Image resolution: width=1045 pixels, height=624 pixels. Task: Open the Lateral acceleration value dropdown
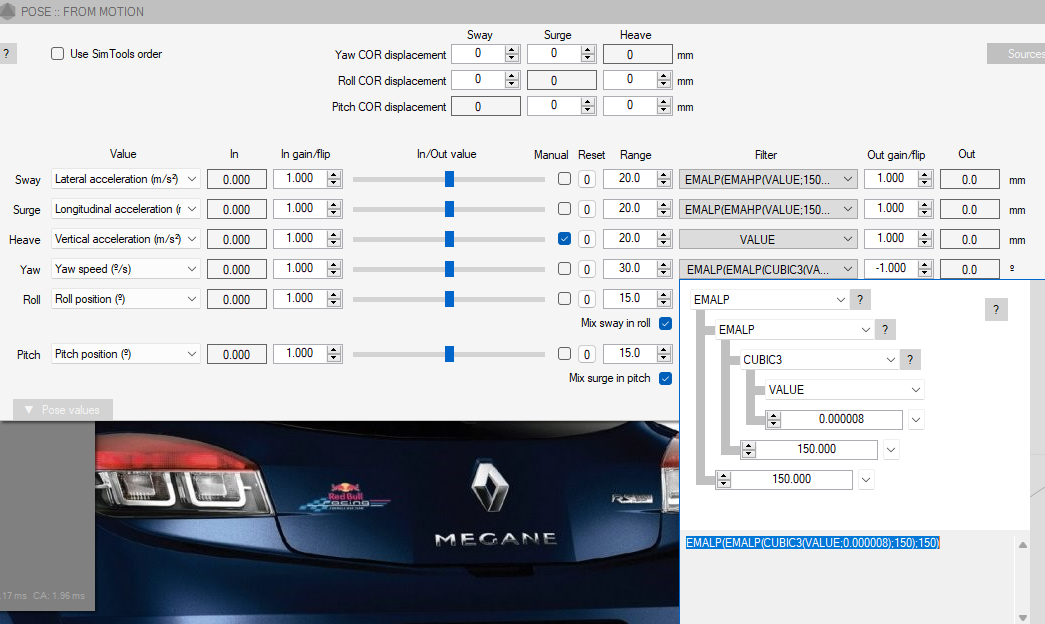[125, 179]
